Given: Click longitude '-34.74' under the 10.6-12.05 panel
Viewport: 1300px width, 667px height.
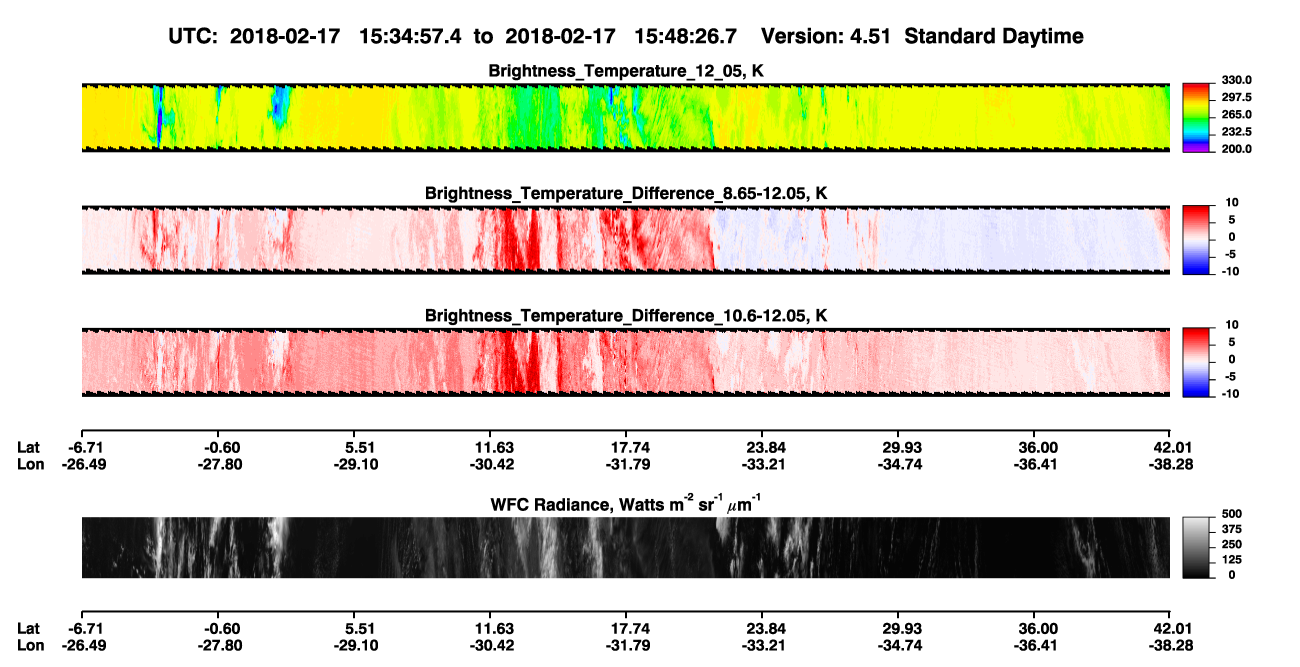Looking at the screenshot, I should [x=898, y=464].
